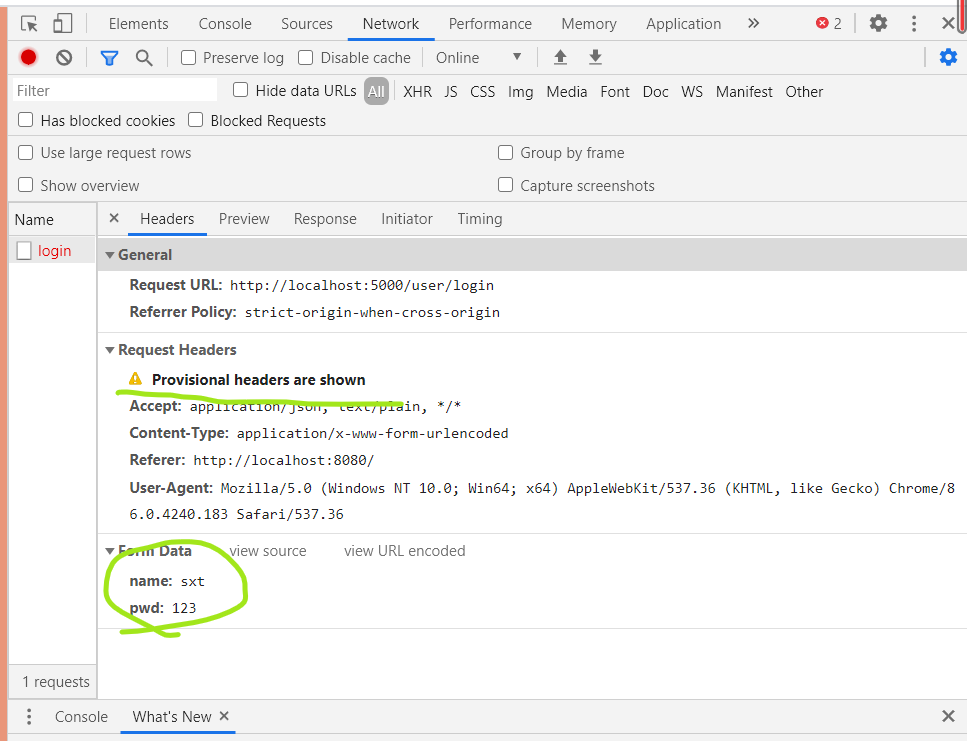Filter requests by XHR
Image resolution: width=967 pixels, height=741 pixels.
[418, 91]
